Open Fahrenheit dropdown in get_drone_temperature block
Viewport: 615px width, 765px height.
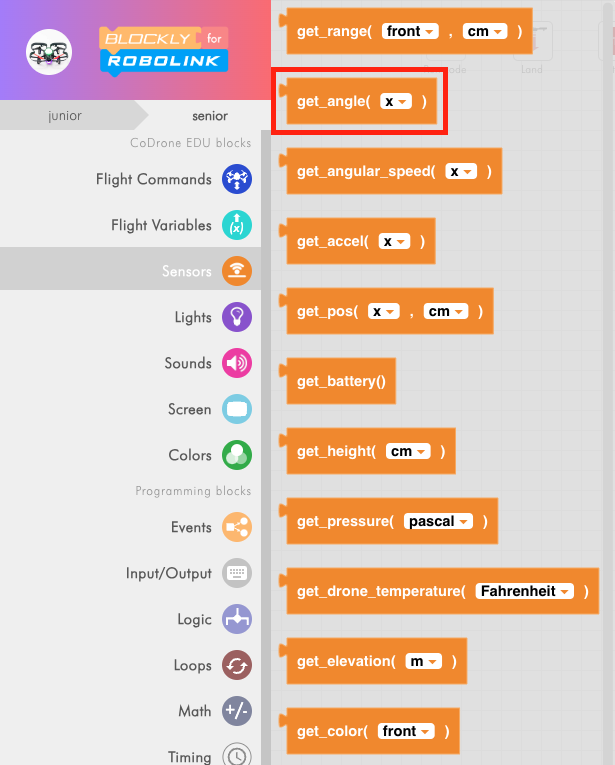coord(525,591)
